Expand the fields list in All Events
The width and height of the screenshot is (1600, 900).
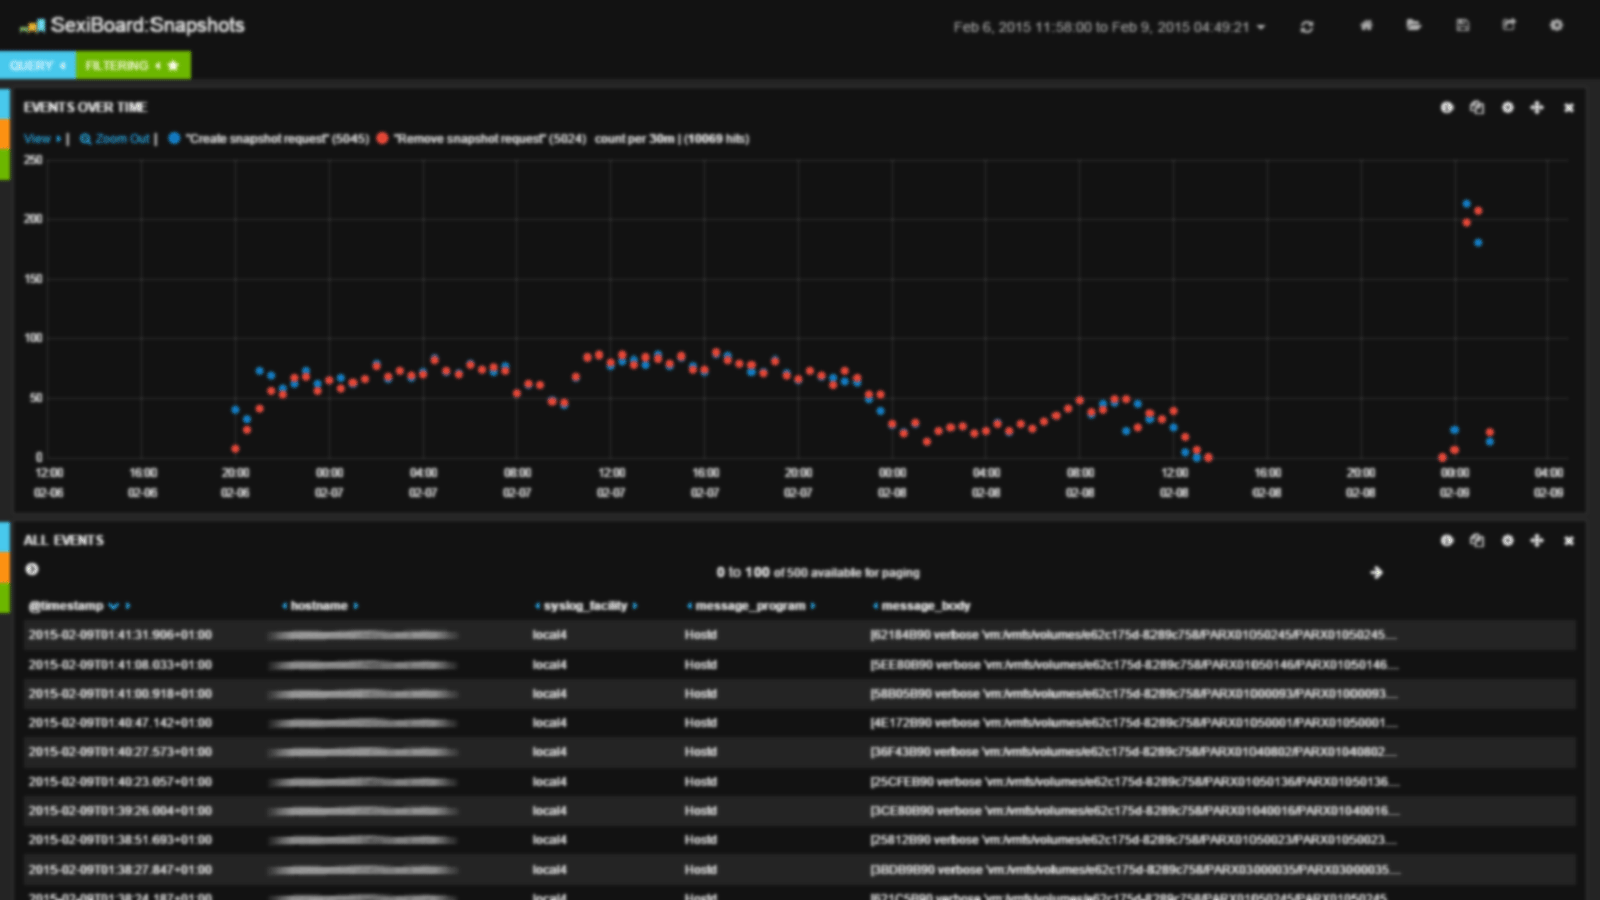tap(32, 570)
